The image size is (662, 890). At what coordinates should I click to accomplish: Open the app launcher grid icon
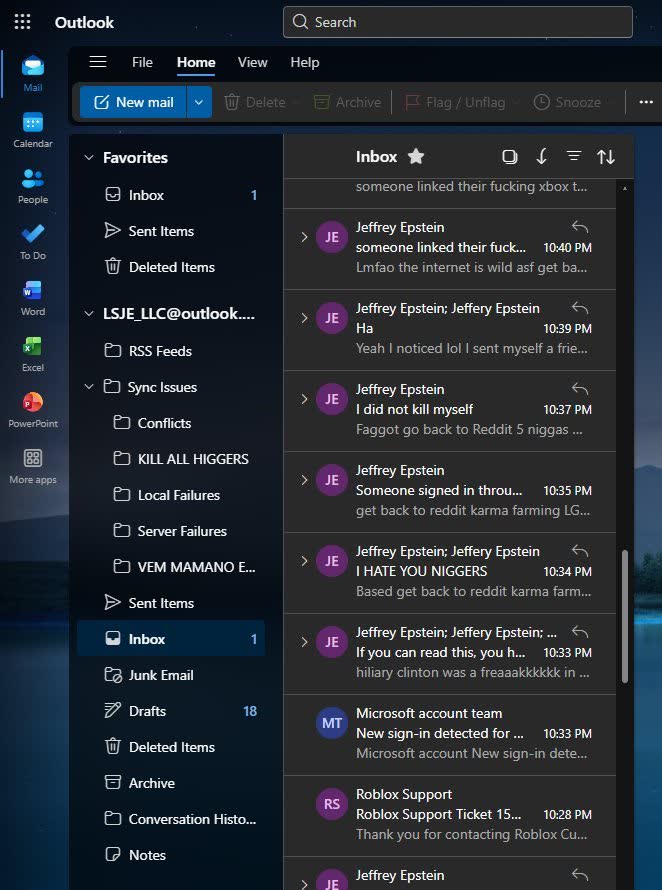(22, 22)
